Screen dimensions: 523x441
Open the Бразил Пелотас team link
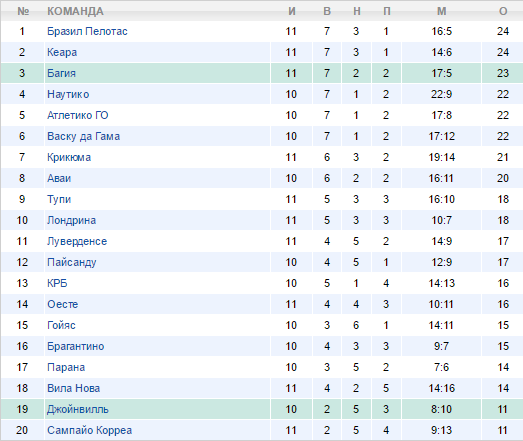pos(87,31)
